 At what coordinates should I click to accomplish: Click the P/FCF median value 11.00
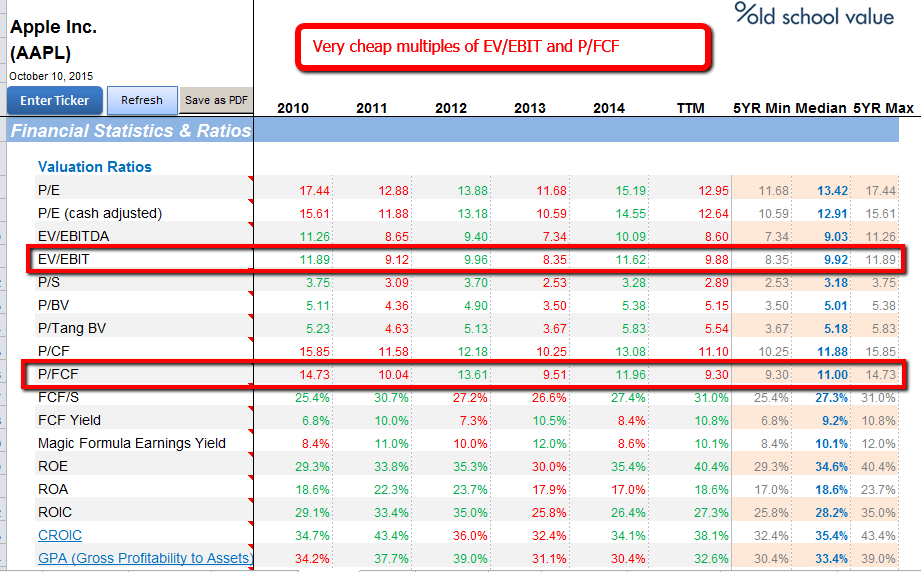(x=832, y=375)
